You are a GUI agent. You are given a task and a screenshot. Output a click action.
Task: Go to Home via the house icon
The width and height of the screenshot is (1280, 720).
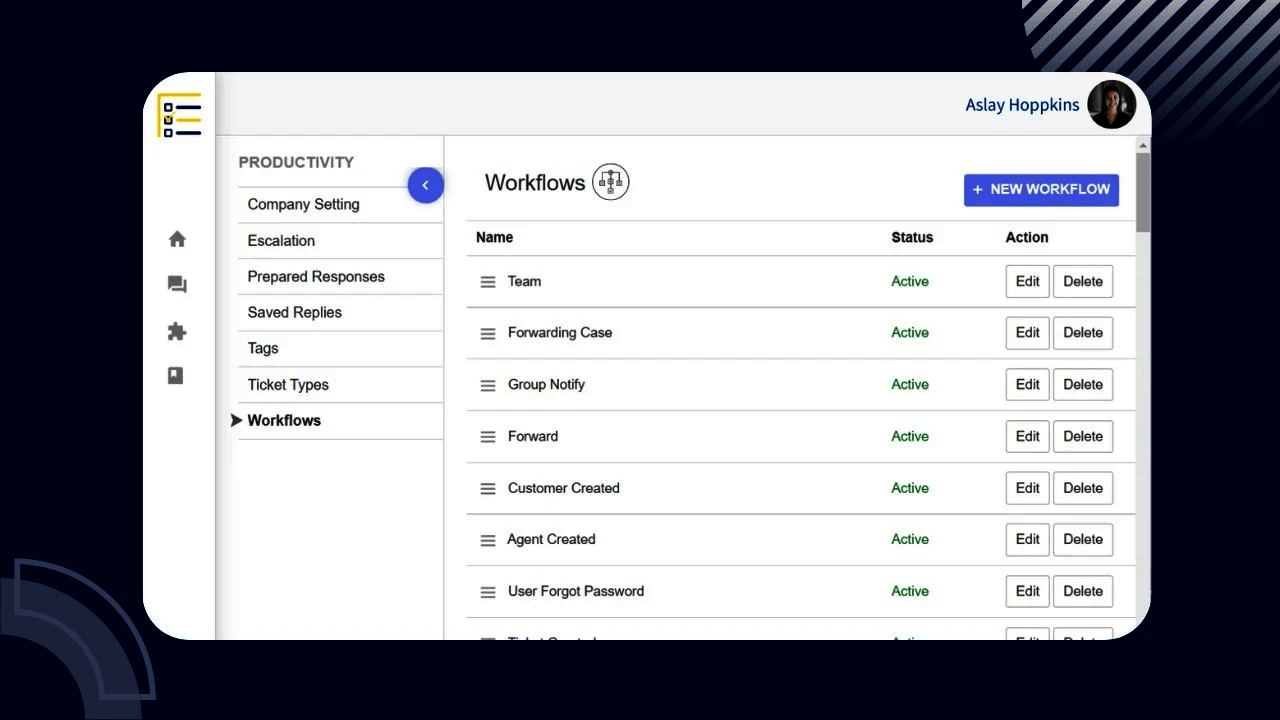click(177, 239)
